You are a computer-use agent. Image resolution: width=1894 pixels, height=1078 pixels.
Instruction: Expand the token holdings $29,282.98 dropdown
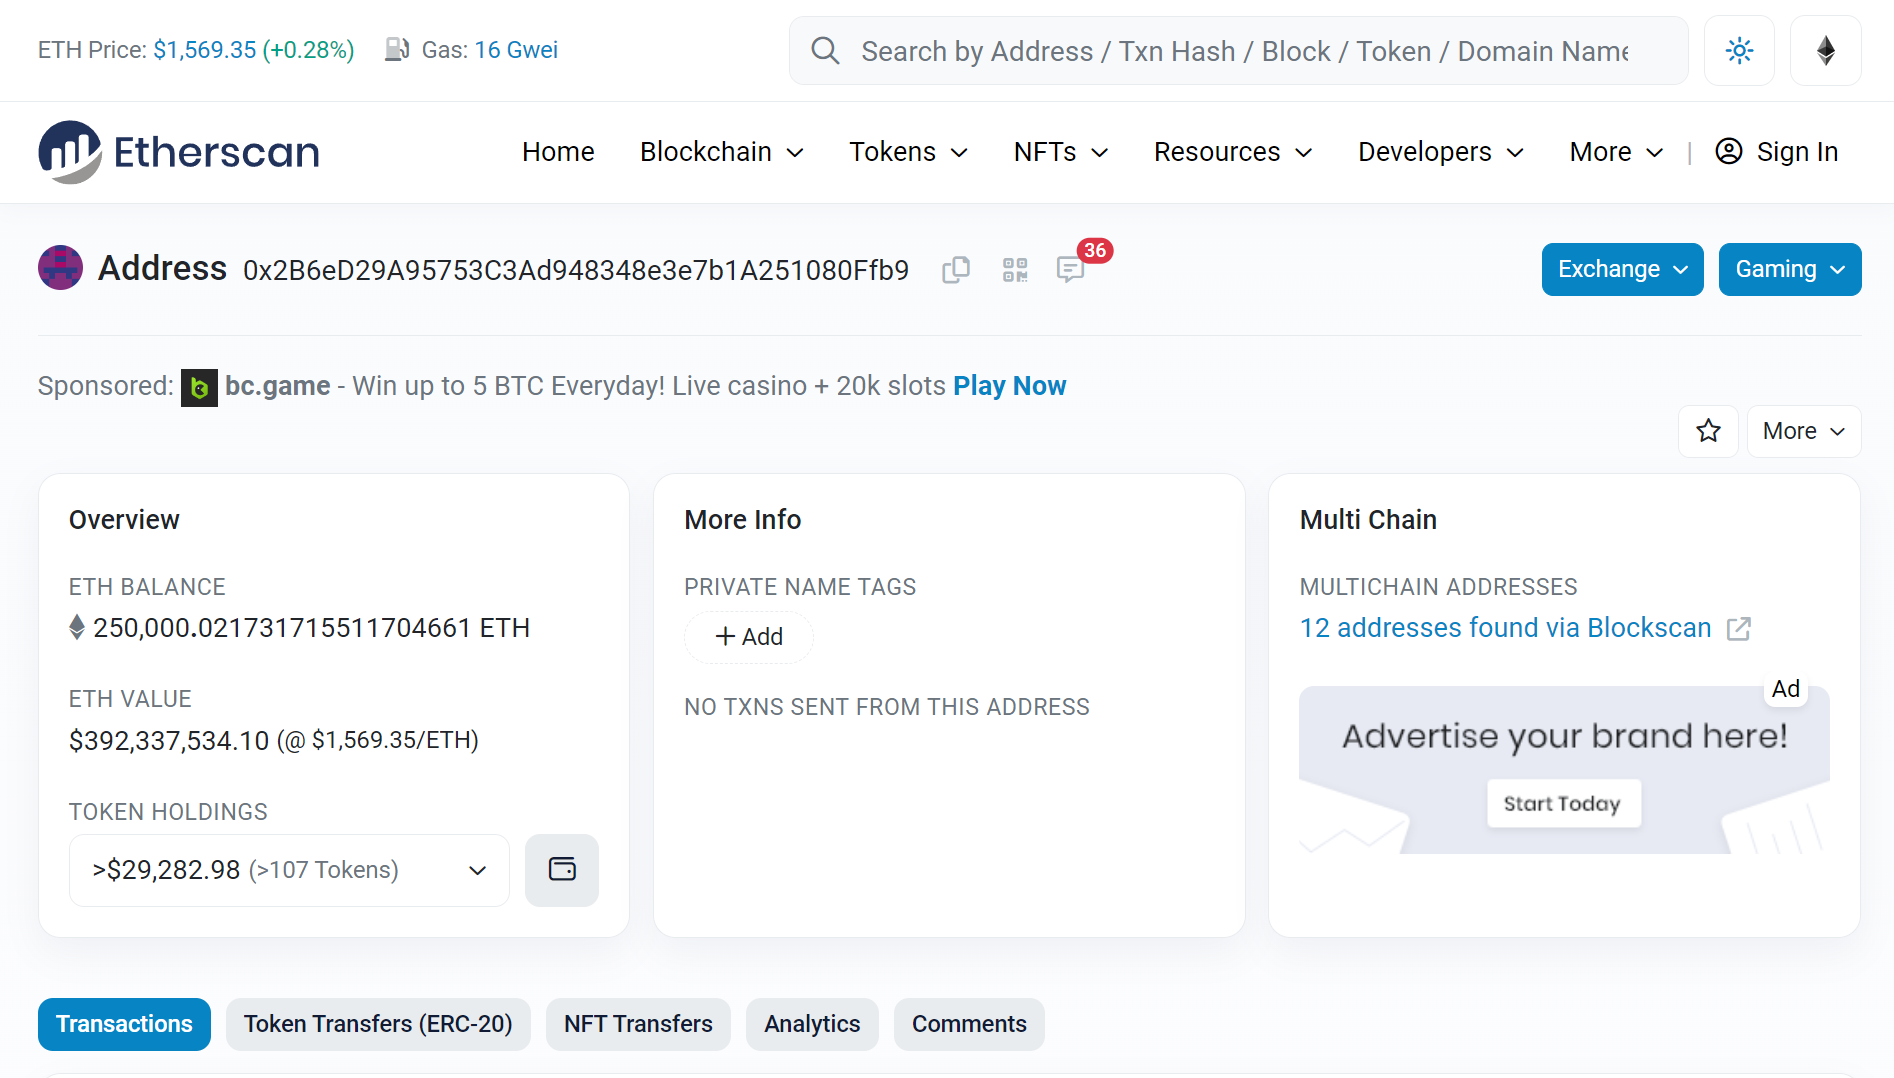pyautogui.click(x=289, y=870)
